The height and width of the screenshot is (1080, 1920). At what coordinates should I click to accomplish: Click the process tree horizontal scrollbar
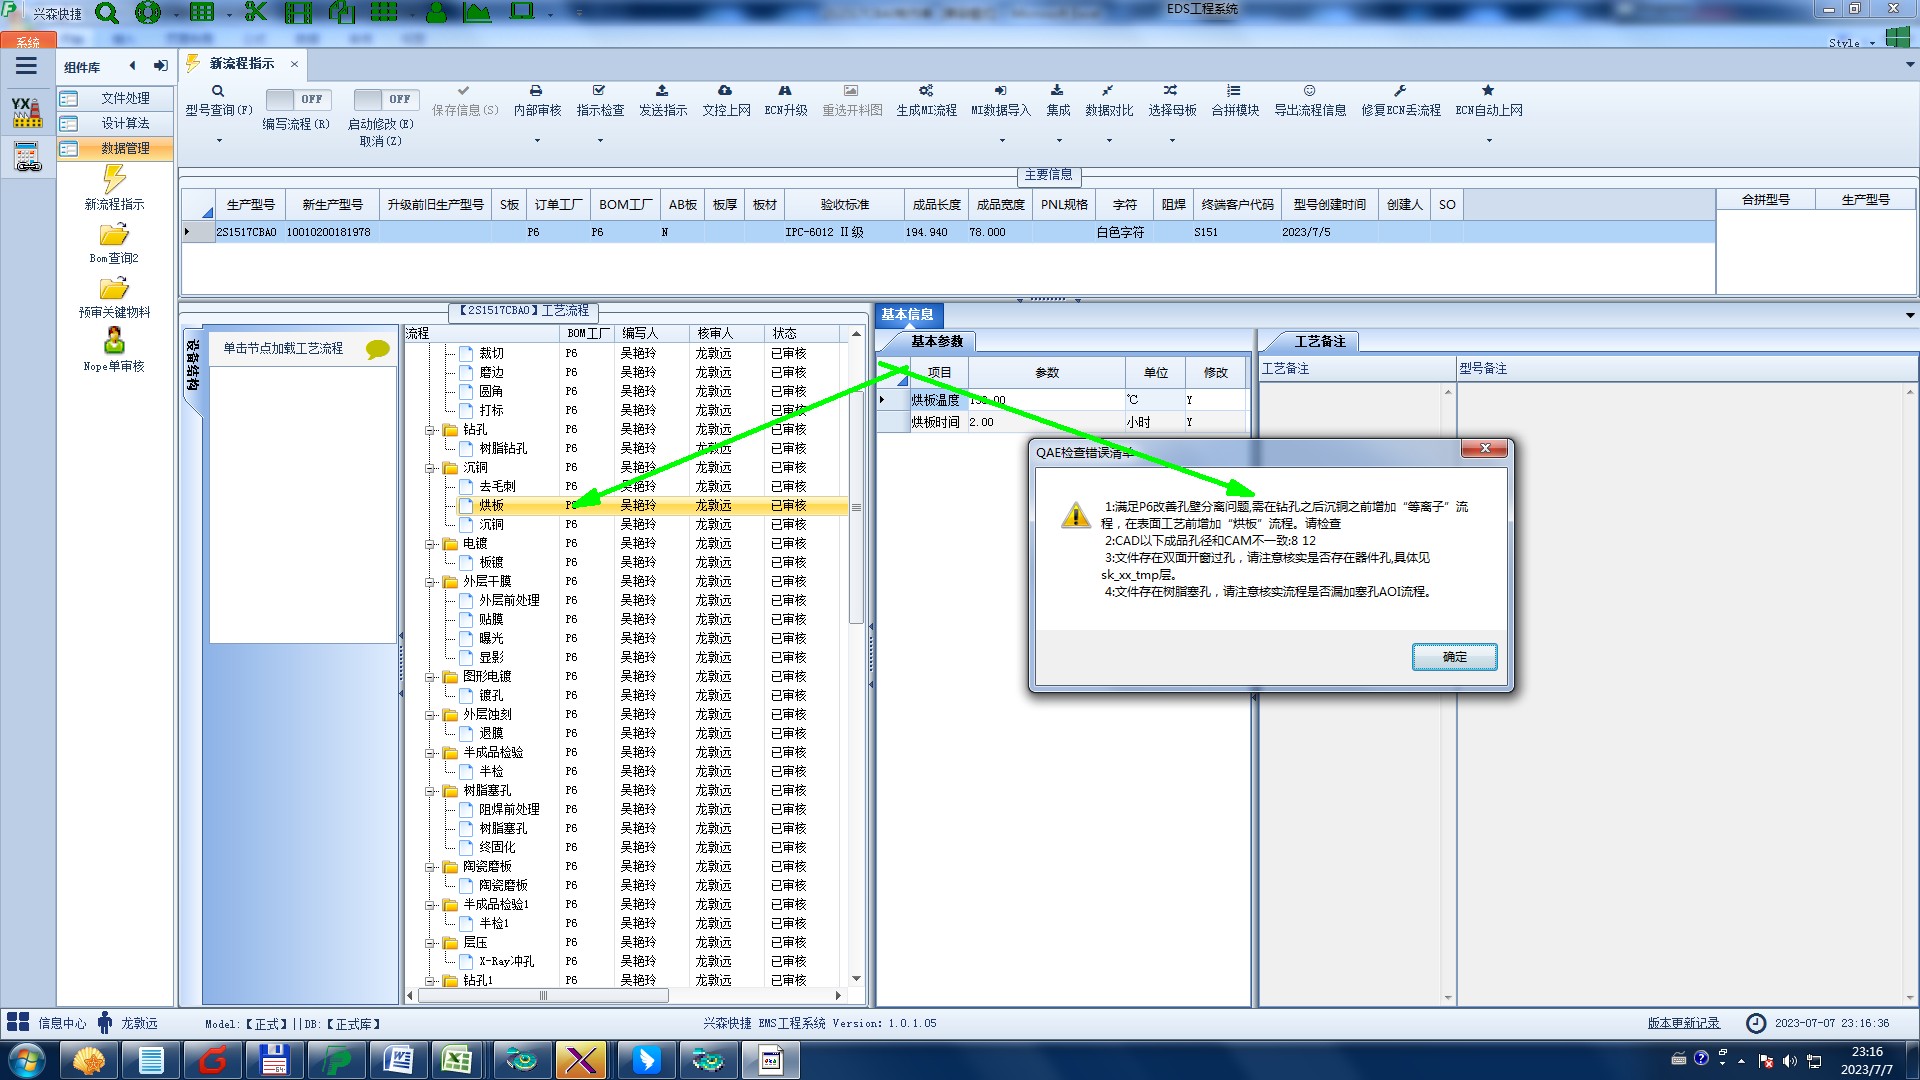pyautogui.click(x=543, y=996)
